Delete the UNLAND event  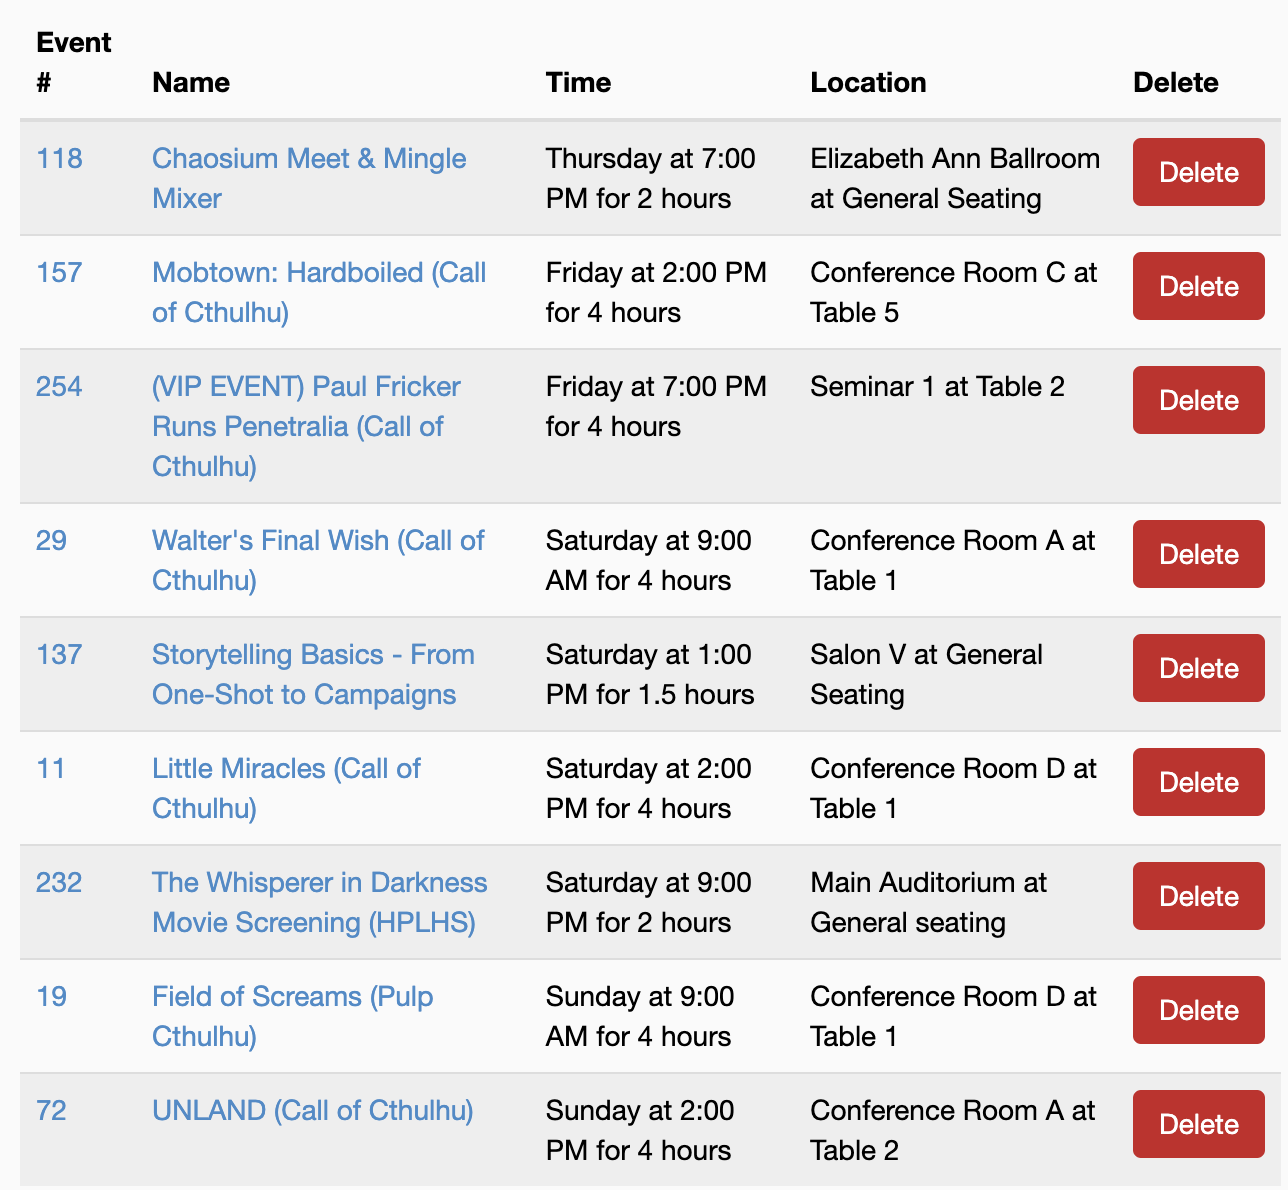1198,1124
